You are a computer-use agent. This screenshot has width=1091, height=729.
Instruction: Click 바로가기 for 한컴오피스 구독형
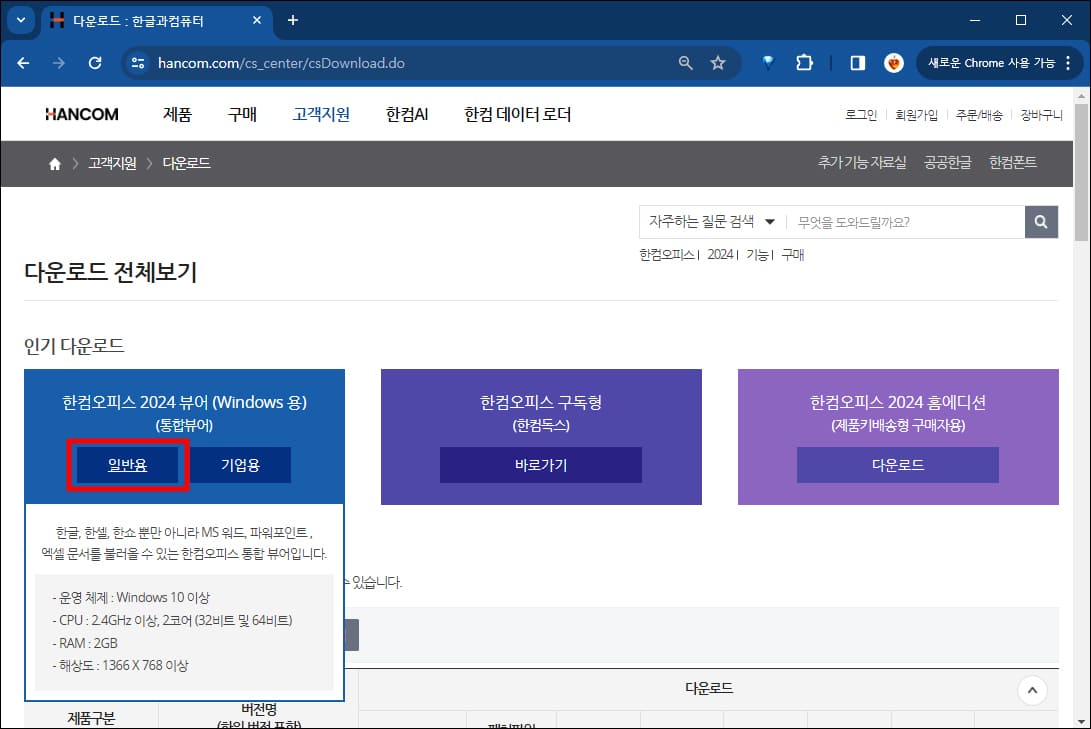coord(540,464)
